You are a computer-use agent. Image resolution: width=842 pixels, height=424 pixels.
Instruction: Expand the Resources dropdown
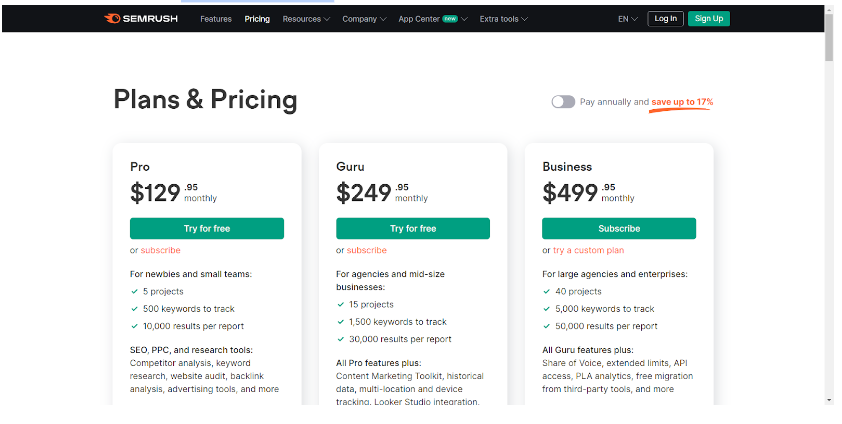306,19
